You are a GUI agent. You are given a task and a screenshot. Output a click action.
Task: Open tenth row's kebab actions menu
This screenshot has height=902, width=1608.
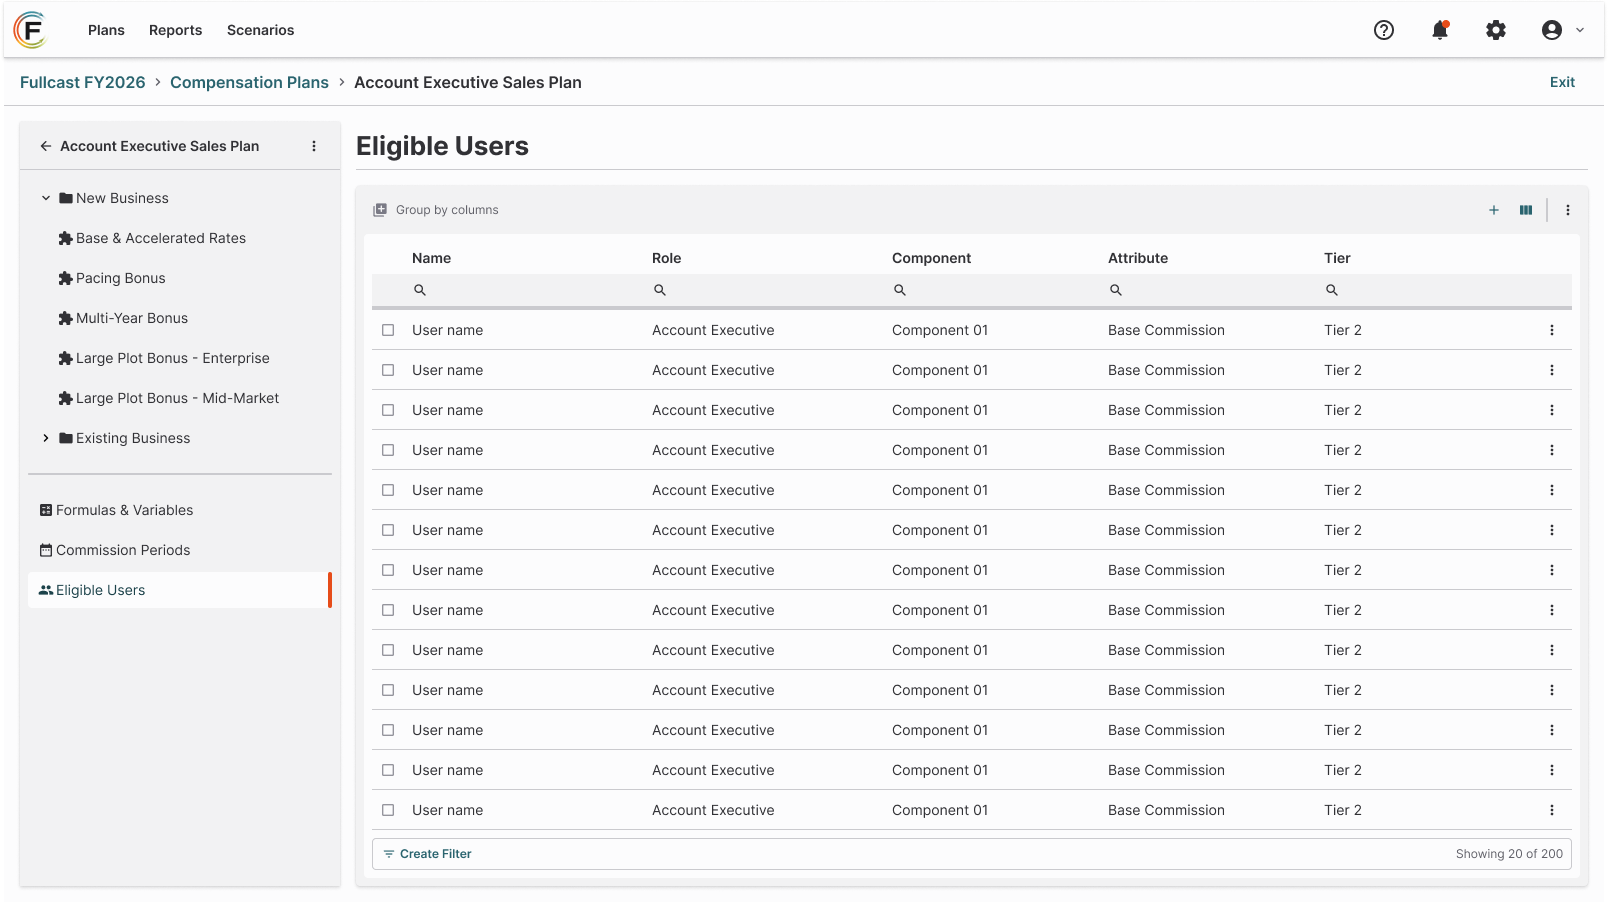1552,690
